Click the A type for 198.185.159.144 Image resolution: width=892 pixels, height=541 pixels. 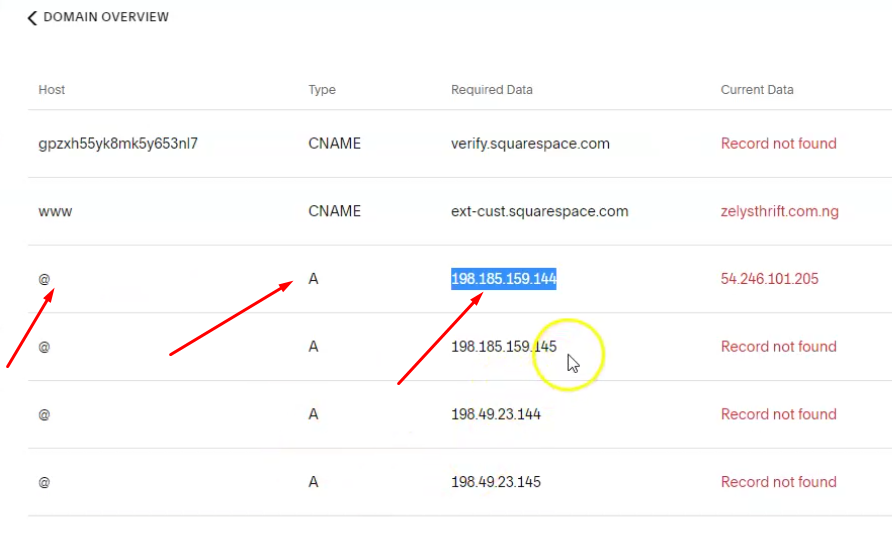313,279
